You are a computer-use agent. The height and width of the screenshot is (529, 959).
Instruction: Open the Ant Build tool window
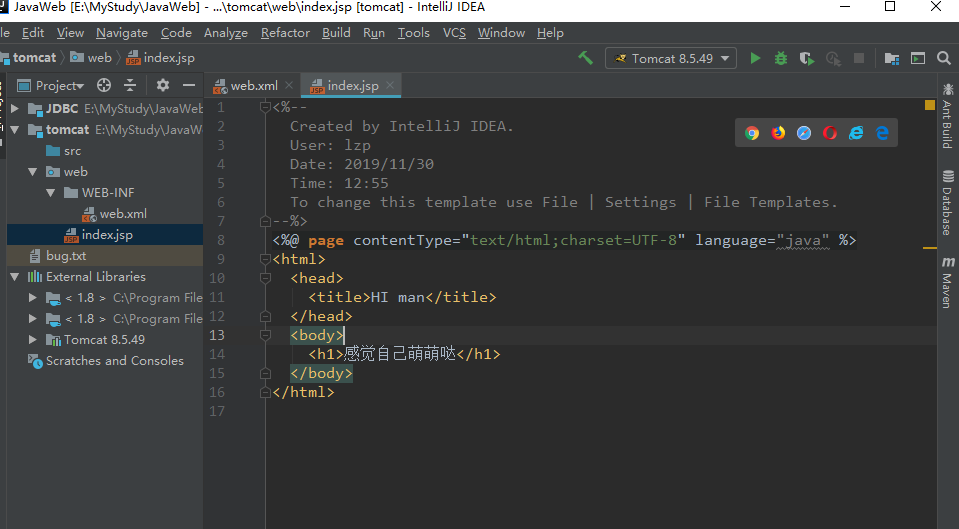pos(947,116)
